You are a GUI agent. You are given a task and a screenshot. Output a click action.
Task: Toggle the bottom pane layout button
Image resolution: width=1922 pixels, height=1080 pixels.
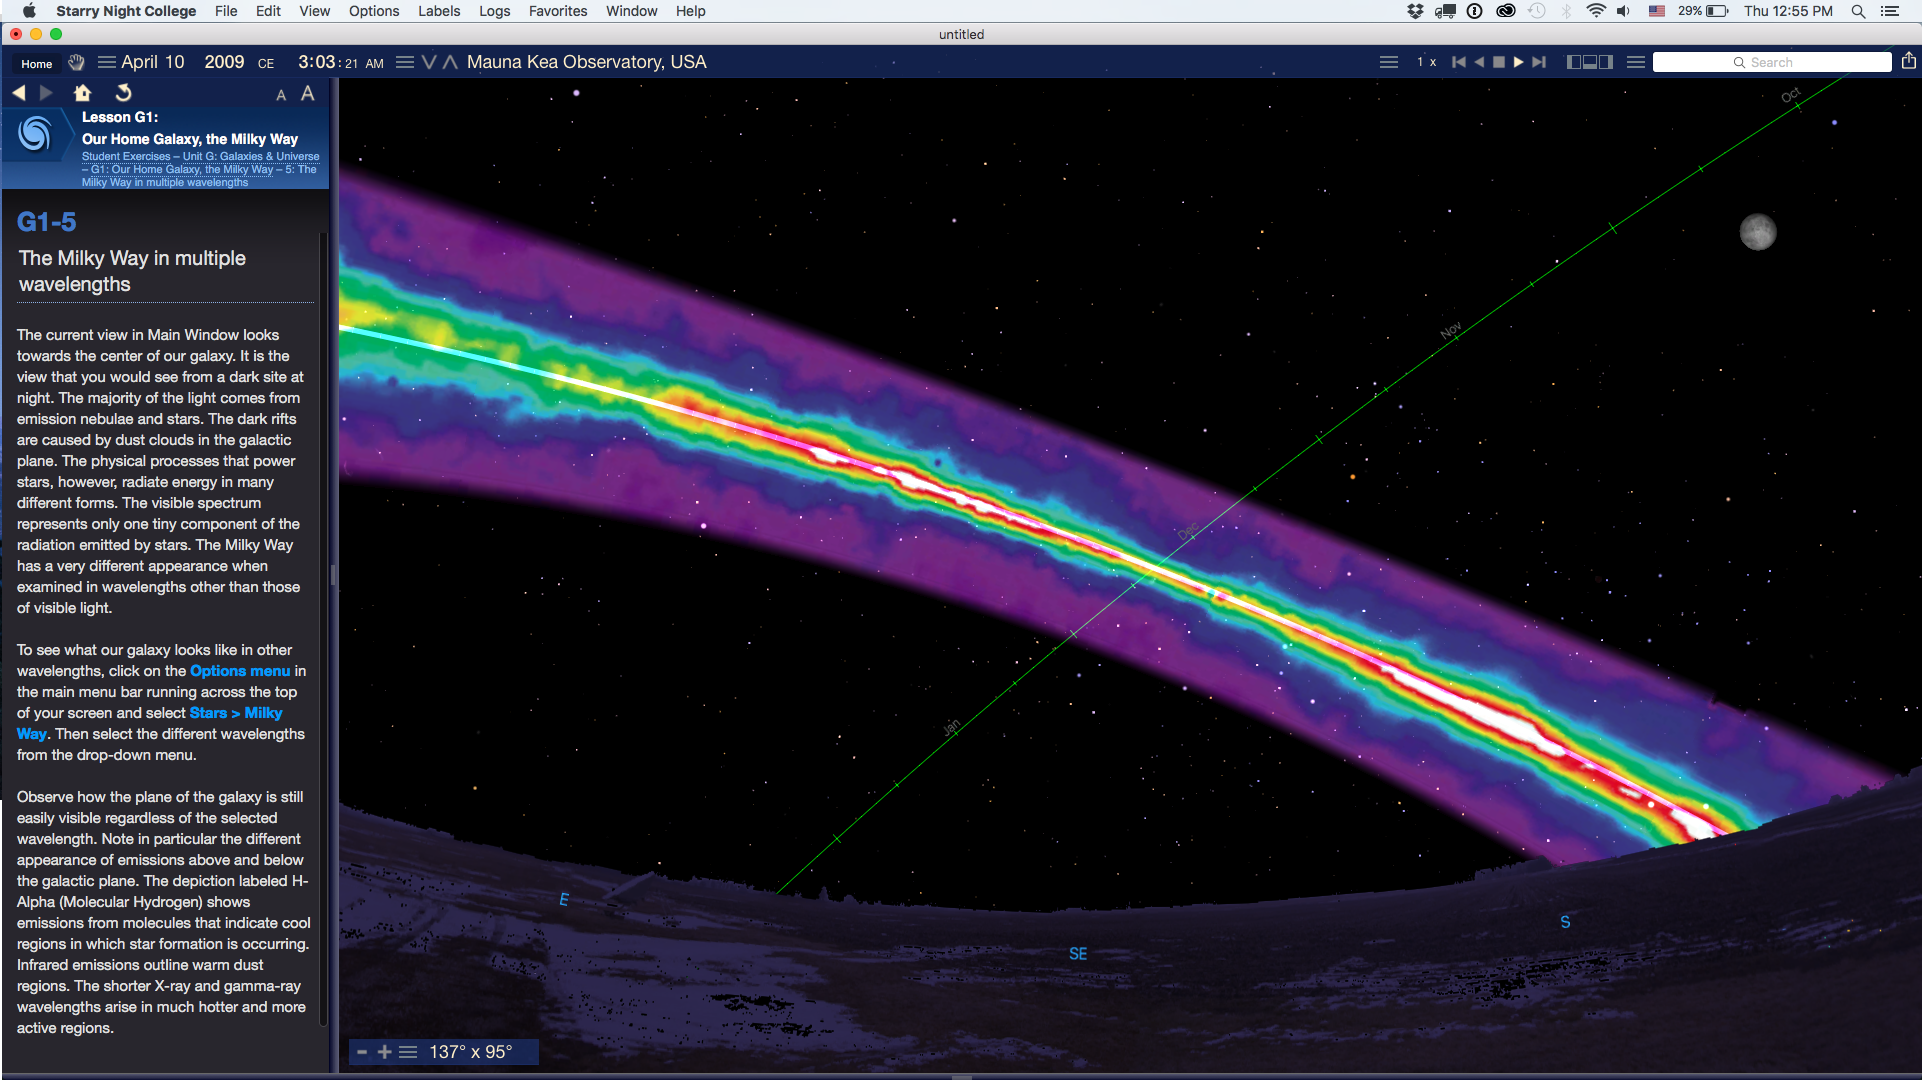click(1590, 62)
